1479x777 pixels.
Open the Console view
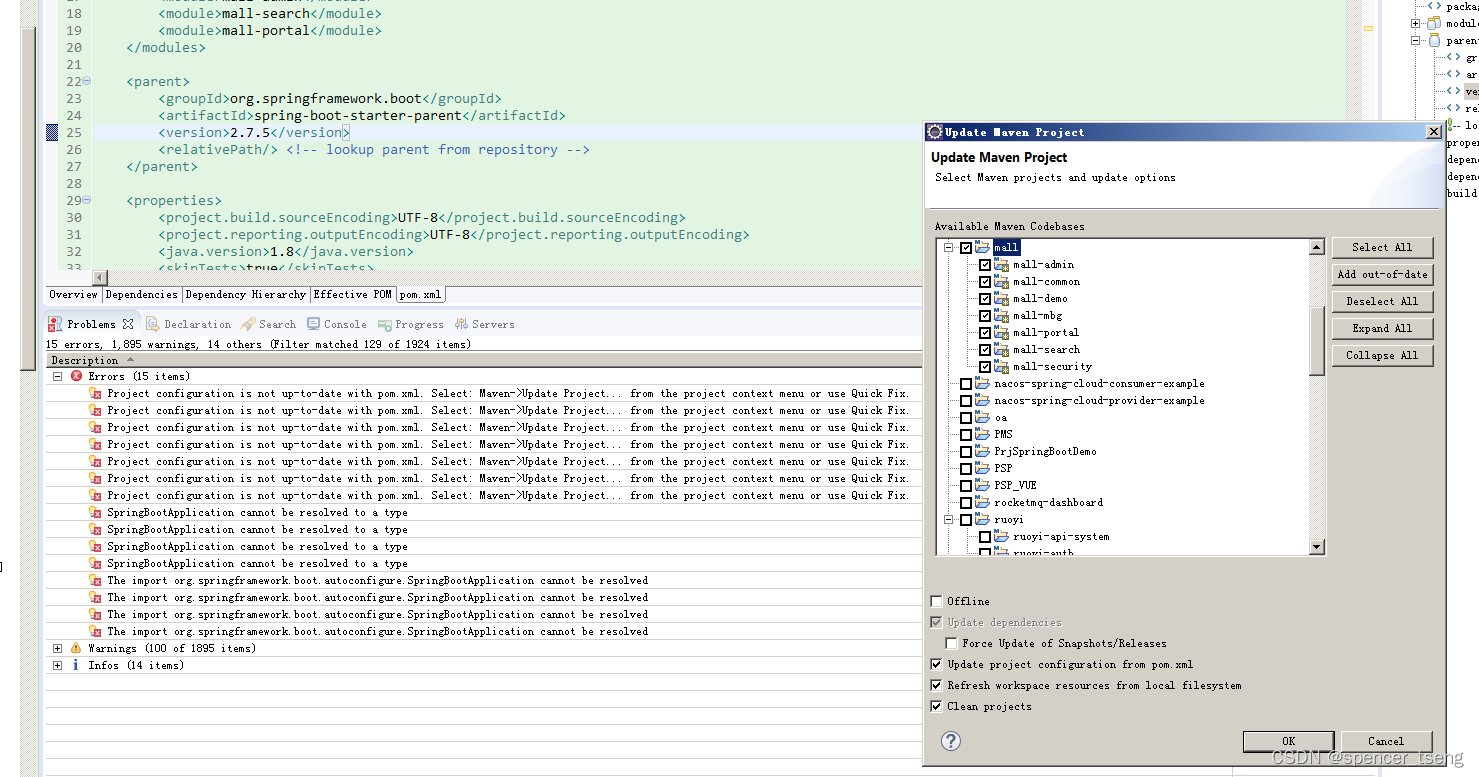[x=343, y=323]
